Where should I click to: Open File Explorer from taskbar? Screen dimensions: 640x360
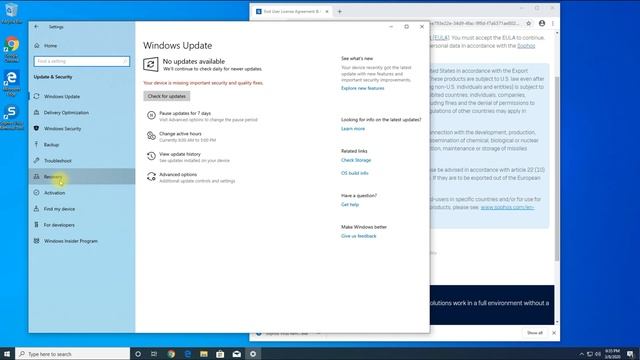[204, 354]
